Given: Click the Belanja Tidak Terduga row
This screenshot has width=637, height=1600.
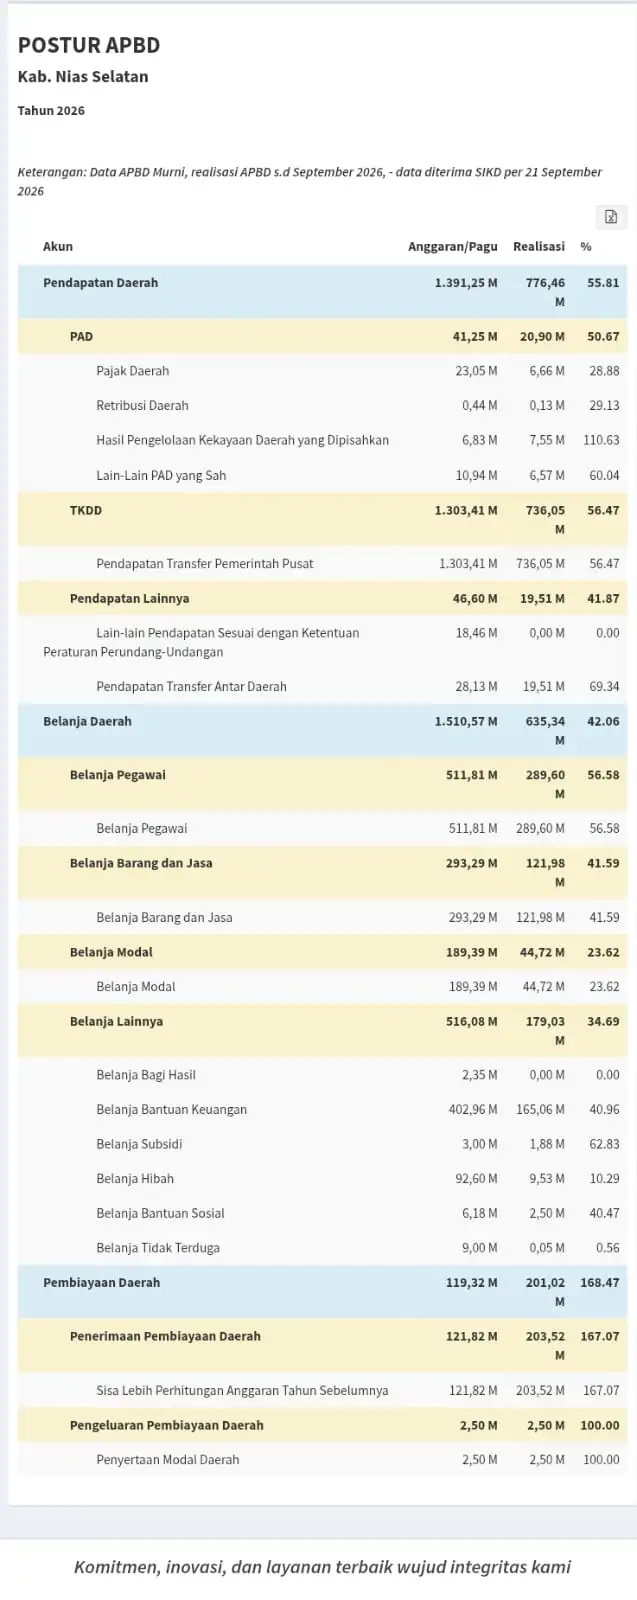Looking at the screenshot, I should [322, 1248].
